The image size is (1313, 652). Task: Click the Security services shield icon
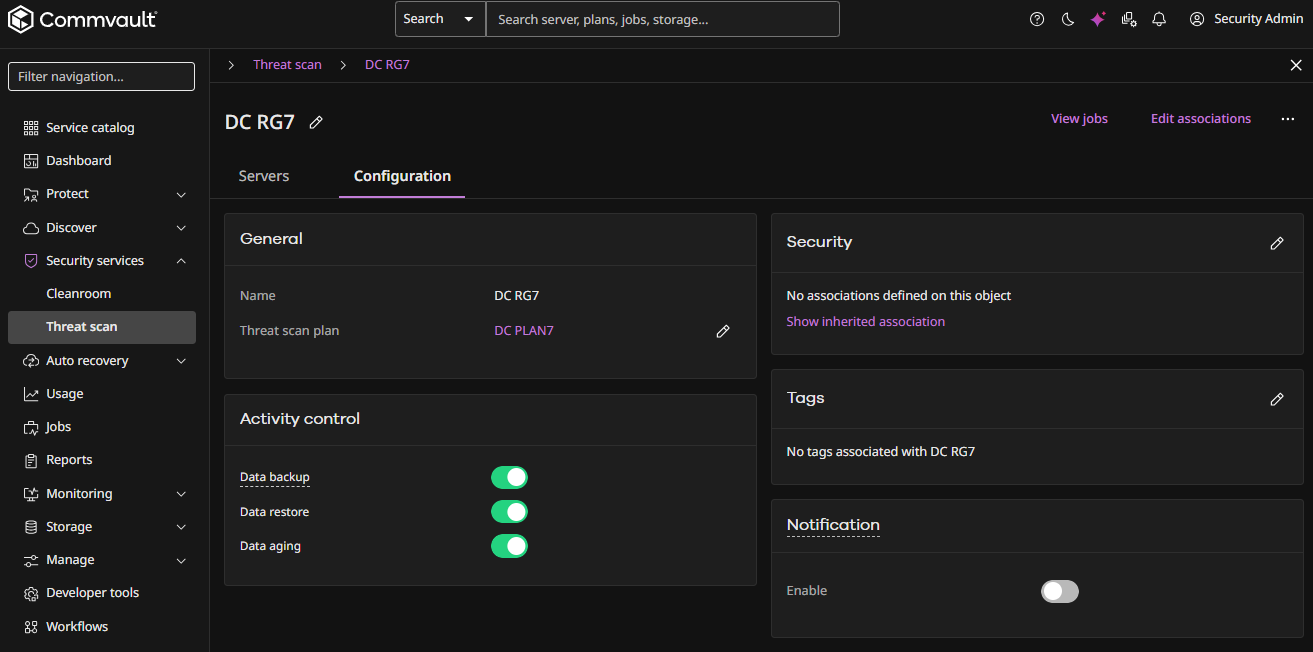31,261
